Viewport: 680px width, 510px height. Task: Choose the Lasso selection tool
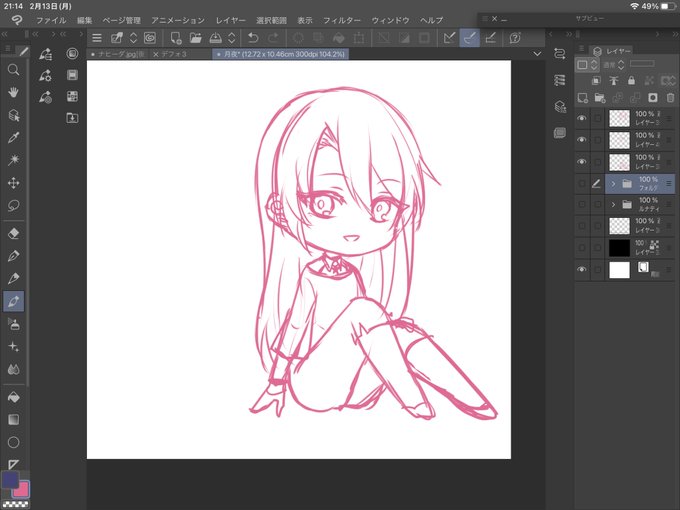pyautogui.click(x=13, y=205)
